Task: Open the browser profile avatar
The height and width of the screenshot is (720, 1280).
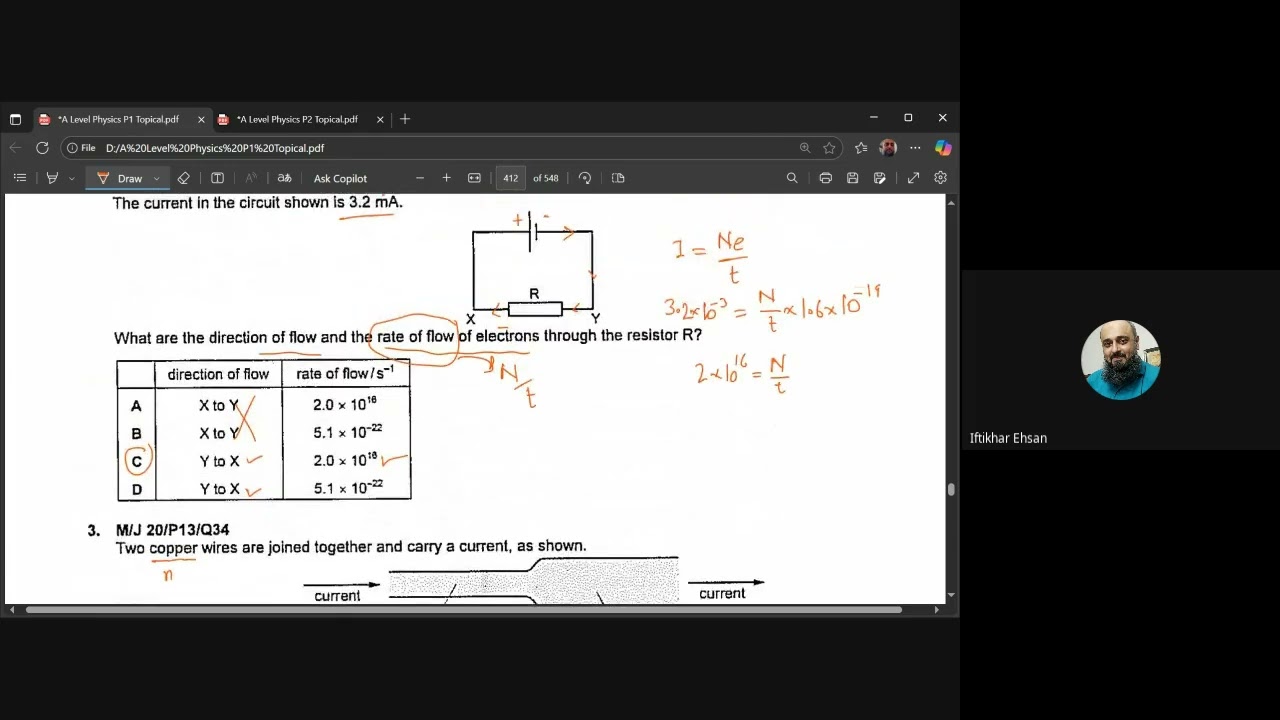Action: (888, 148)
